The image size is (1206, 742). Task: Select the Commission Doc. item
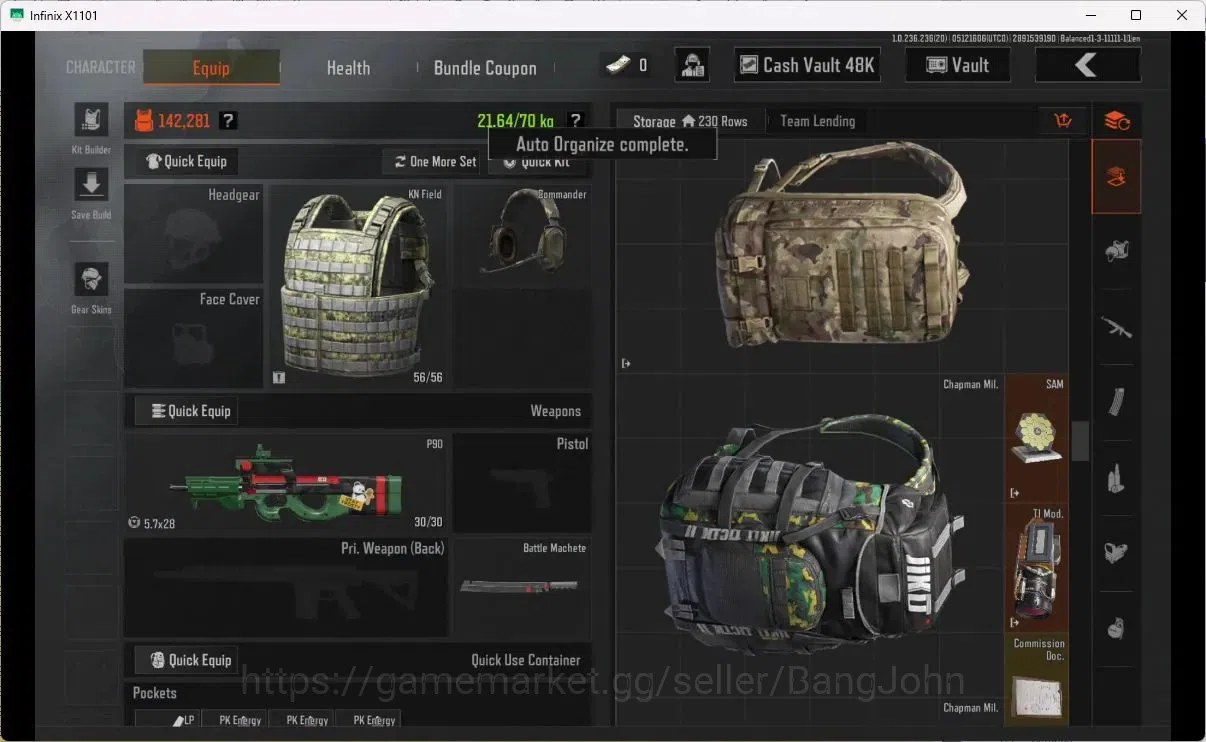[x=1037, y=679]
